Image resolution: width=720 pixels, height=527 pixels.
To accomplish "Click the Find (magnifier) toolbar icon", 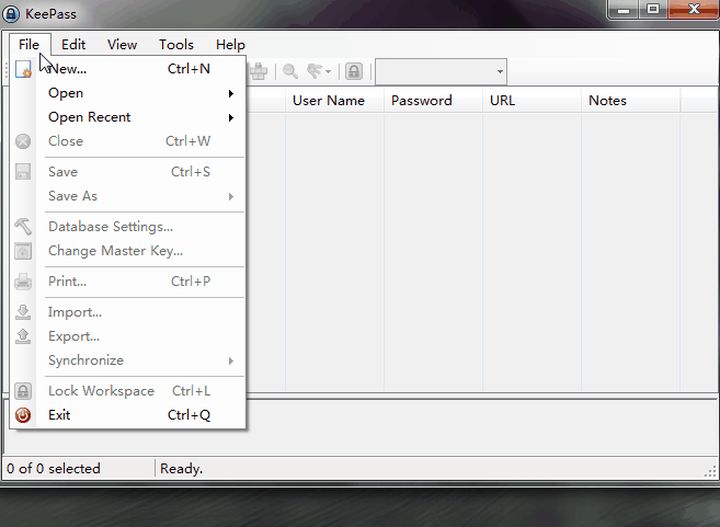I will [x=290, y=71].
